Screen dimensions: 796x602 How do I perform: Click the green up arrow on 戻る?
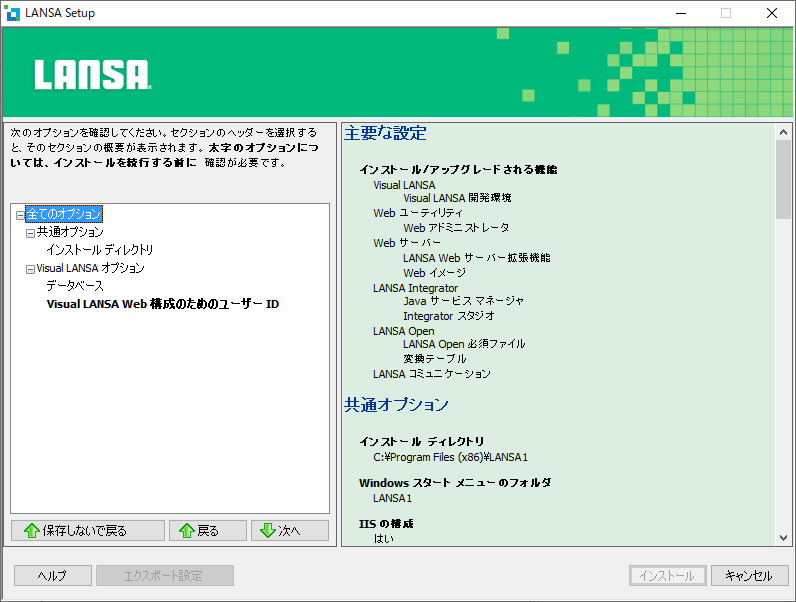tap(187, 530)
